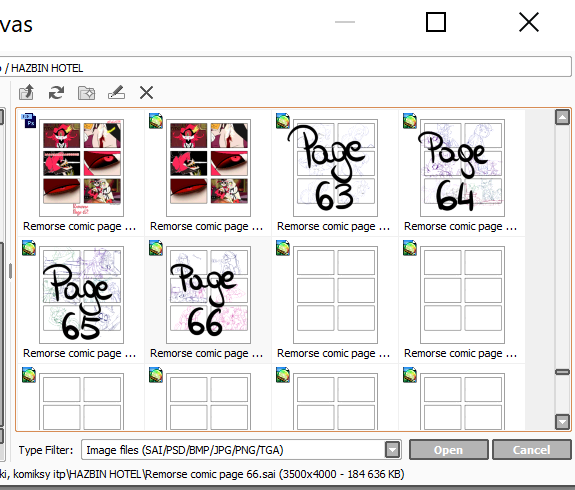
Task: Click the scrollbar down arrow
Action: pos(562,422)
